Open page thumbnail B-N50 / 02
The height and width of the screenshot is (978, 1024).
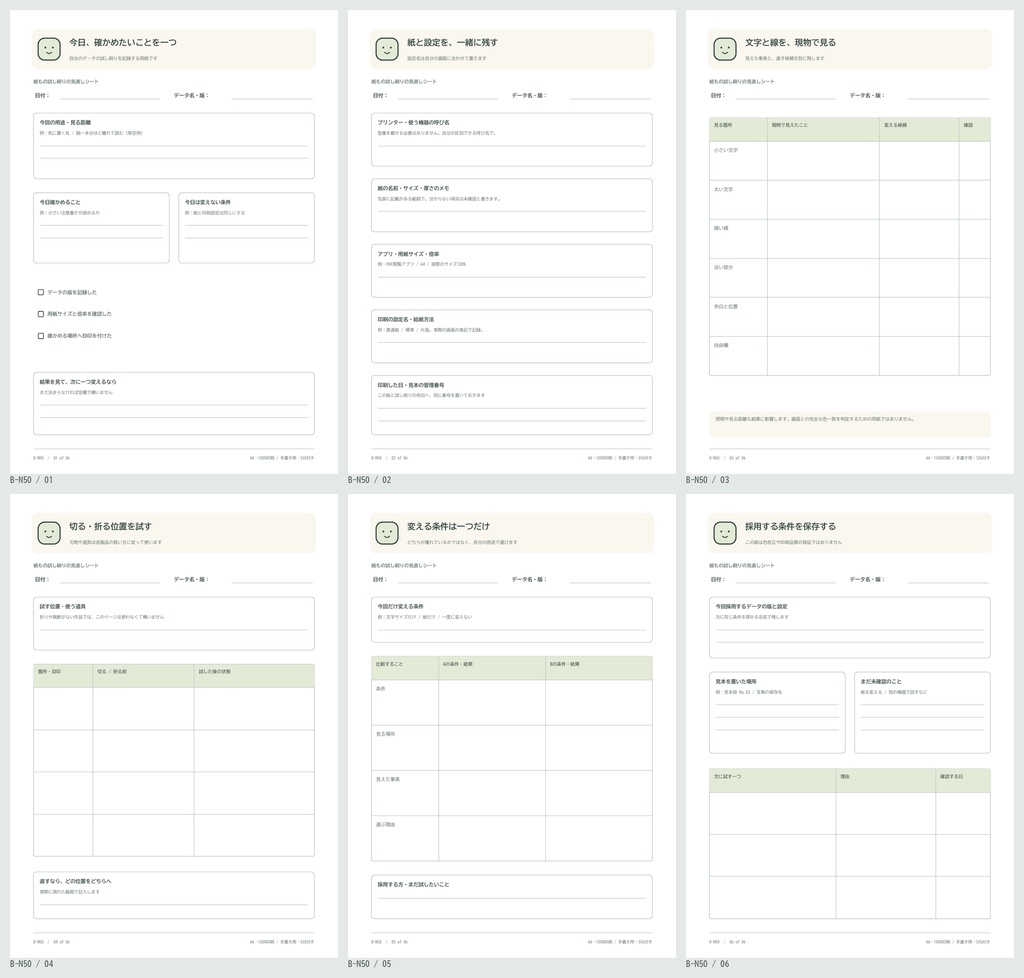tap(511, 242)
